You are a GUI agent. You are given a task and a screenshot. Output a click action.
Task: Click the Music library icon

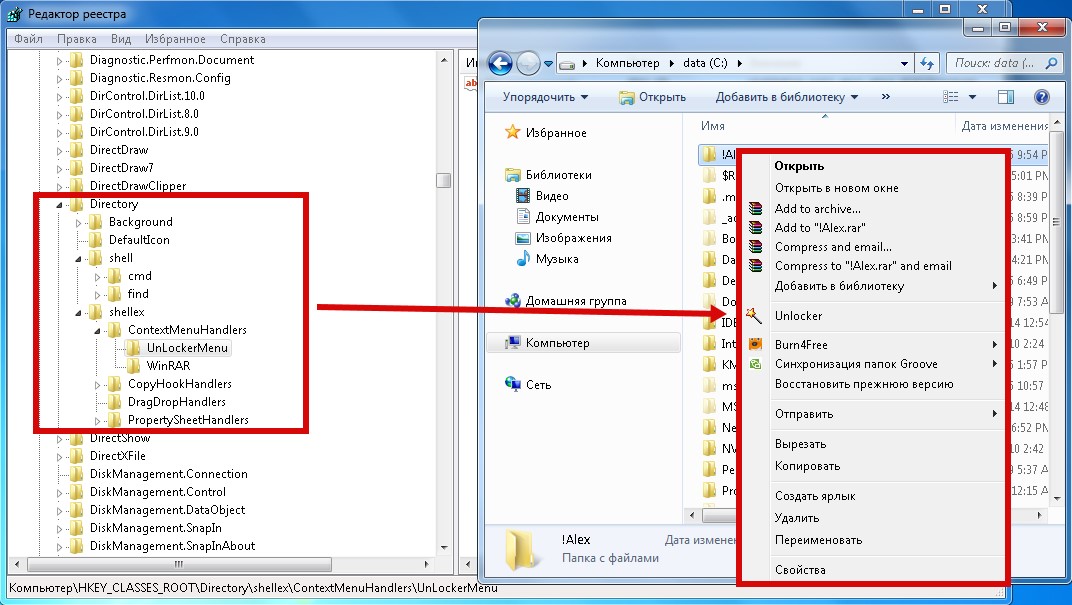(x=522, y=259)
